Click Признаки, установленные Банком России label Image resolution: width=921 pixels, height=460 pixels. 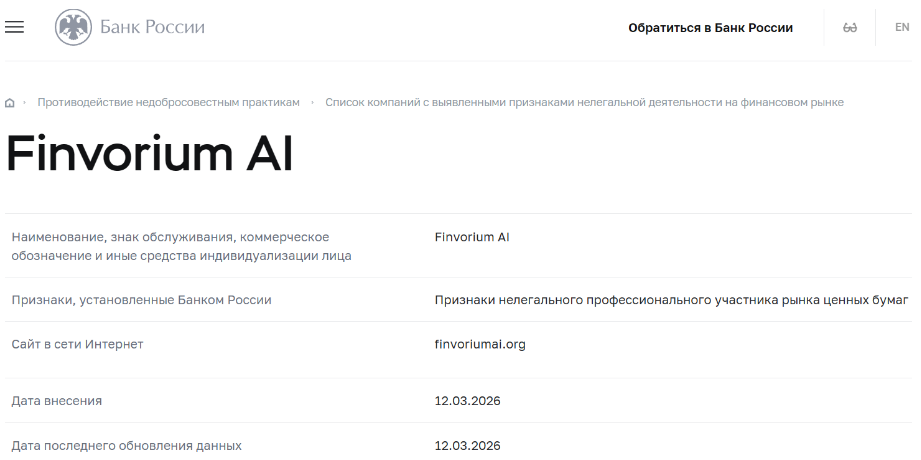pyautogui.click(x=142, y=300)
